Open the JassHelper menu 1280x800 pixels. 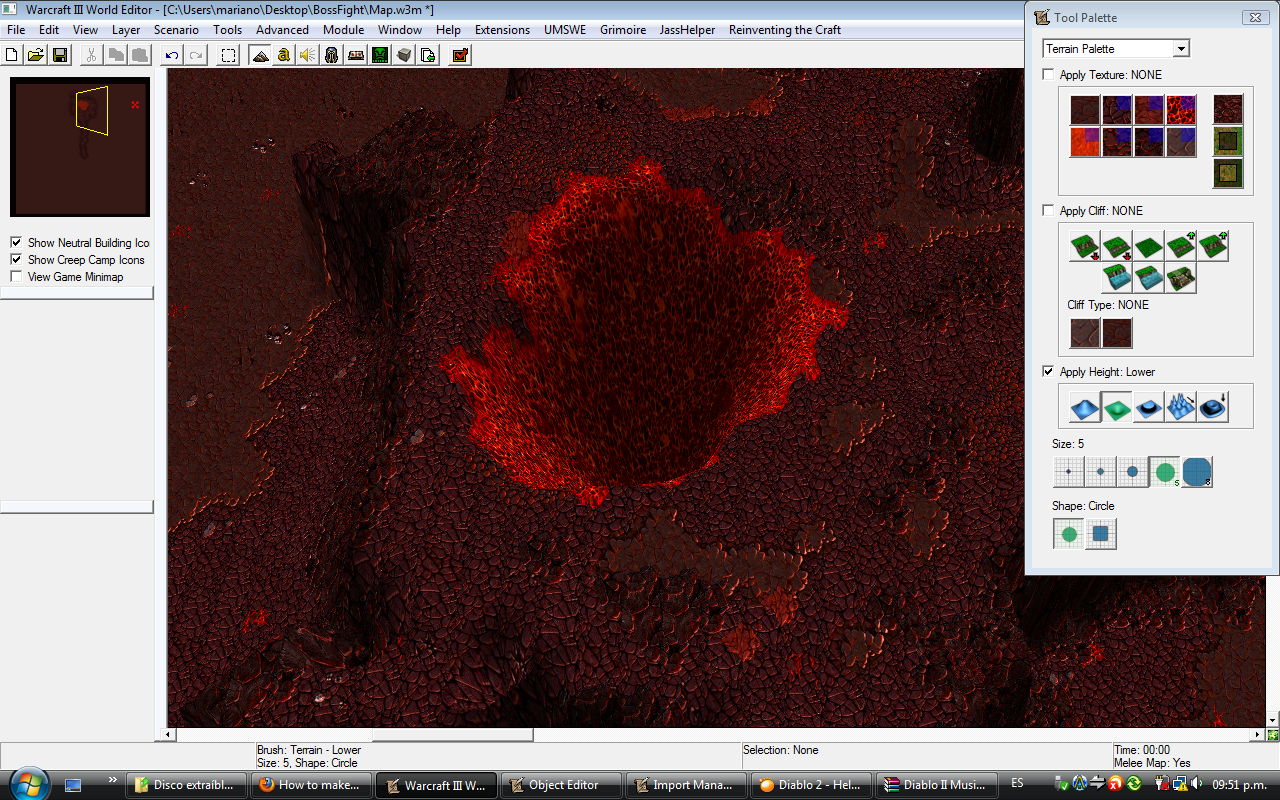687,30
